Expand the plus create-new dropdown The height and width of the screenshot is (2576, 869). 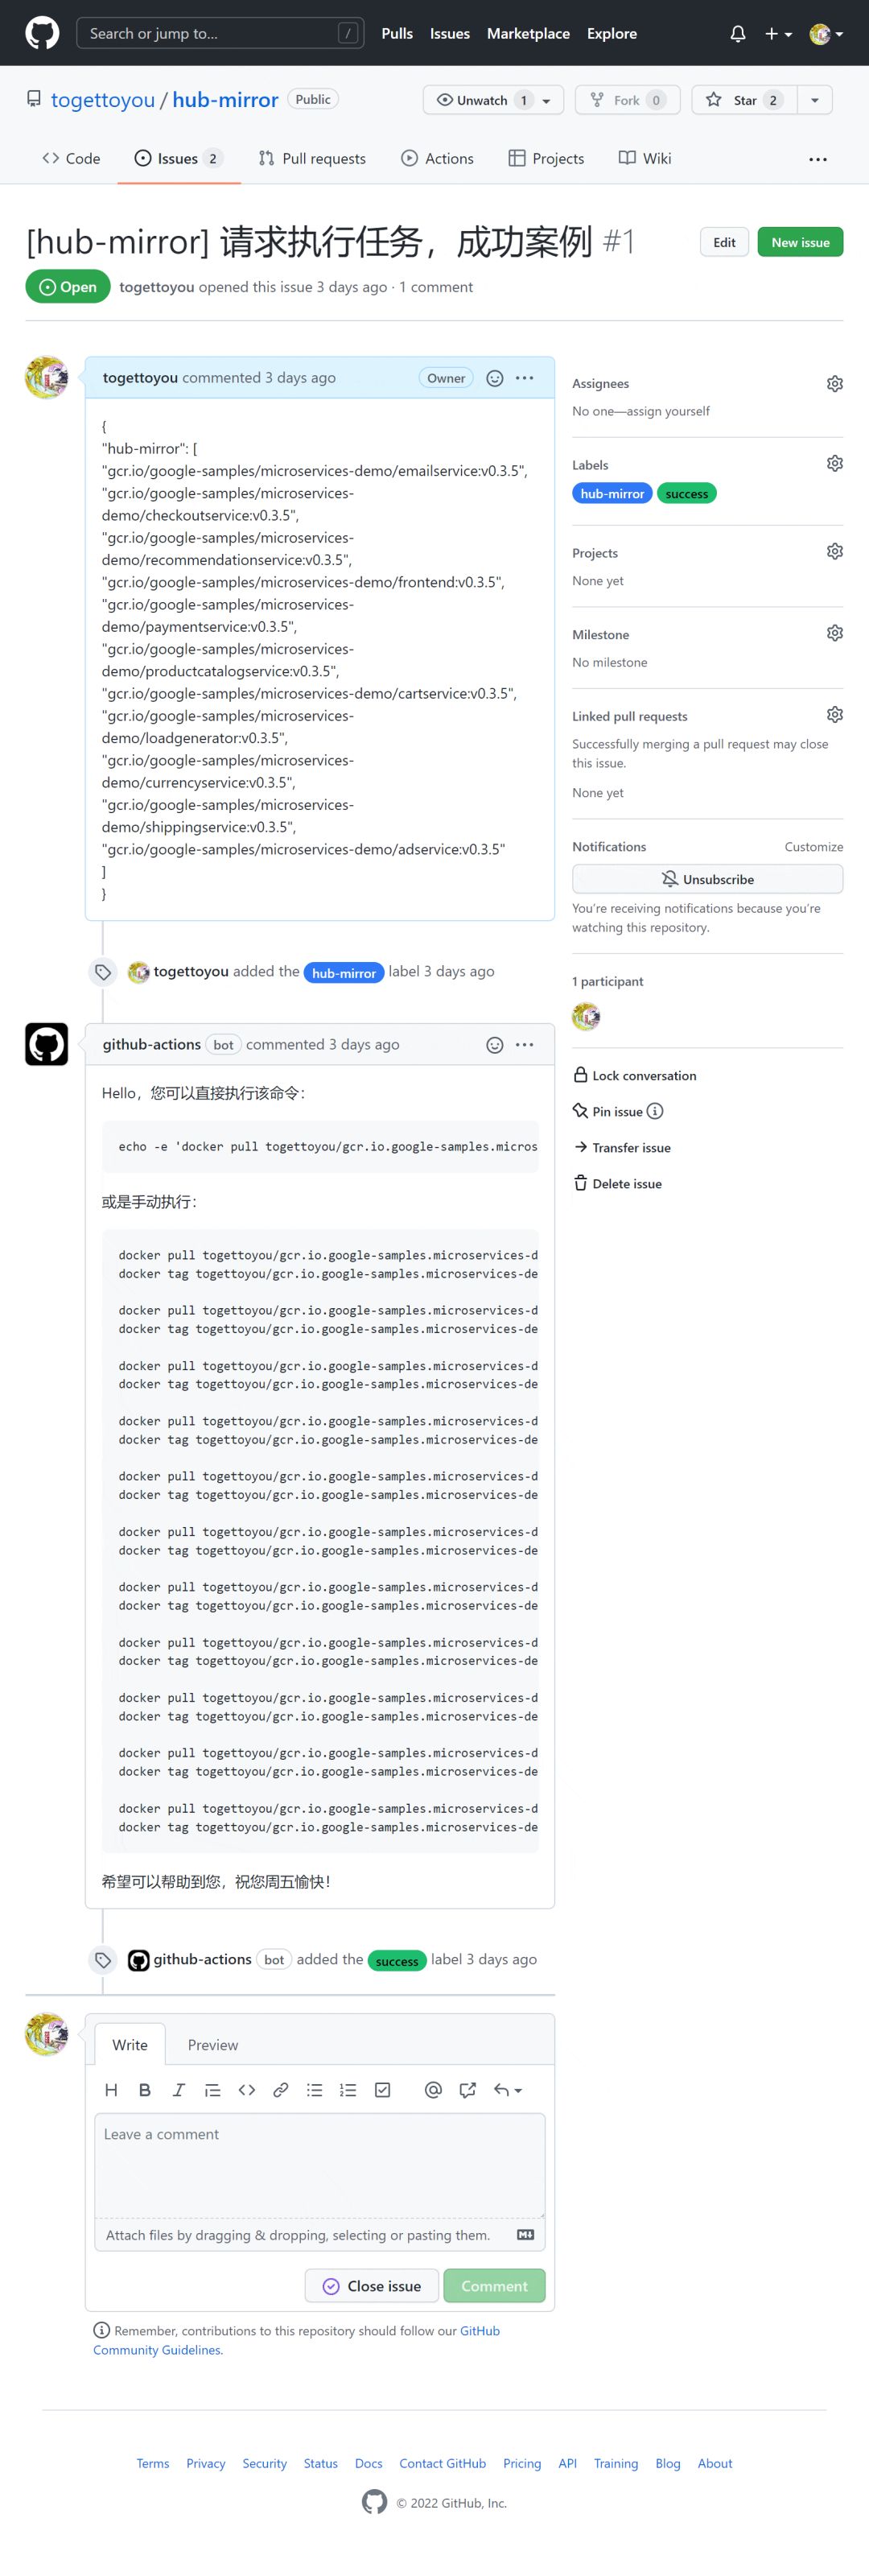click(x=778, y=33)
